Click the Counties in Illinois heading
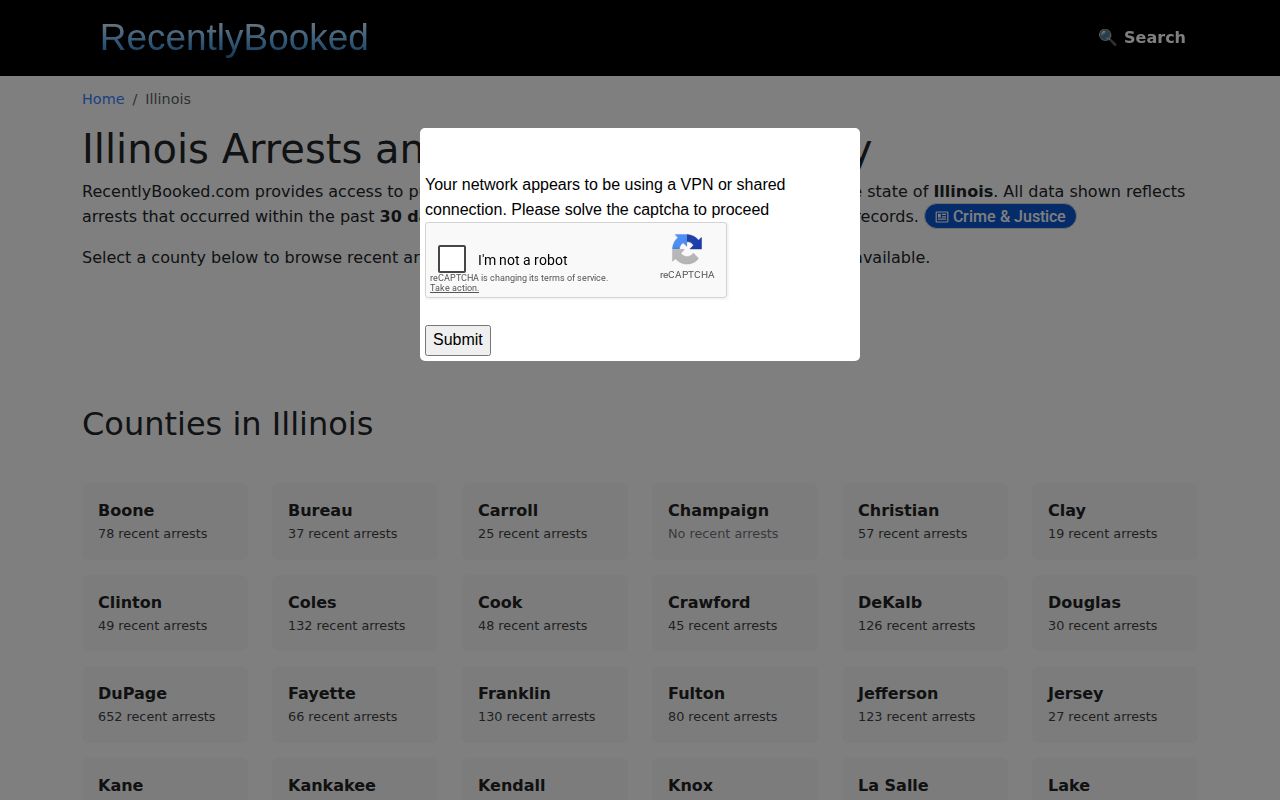 [227, 424]
